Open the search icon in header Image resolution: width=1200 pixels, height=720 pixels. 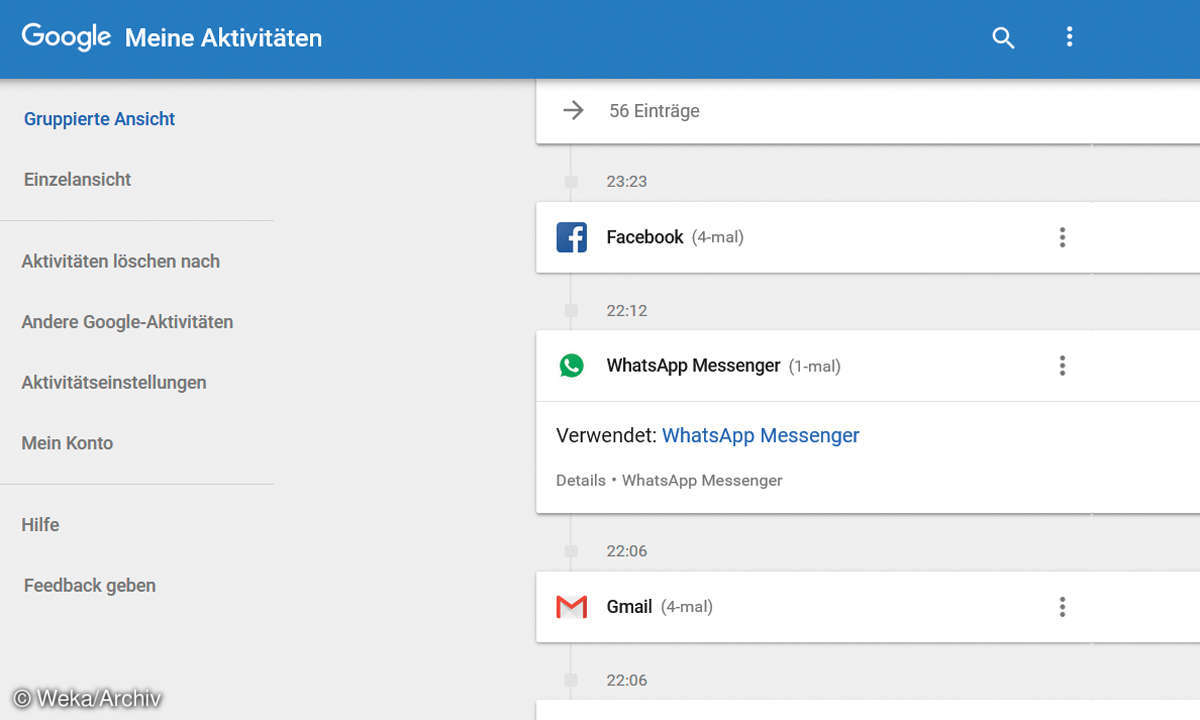coord(1003,38)
